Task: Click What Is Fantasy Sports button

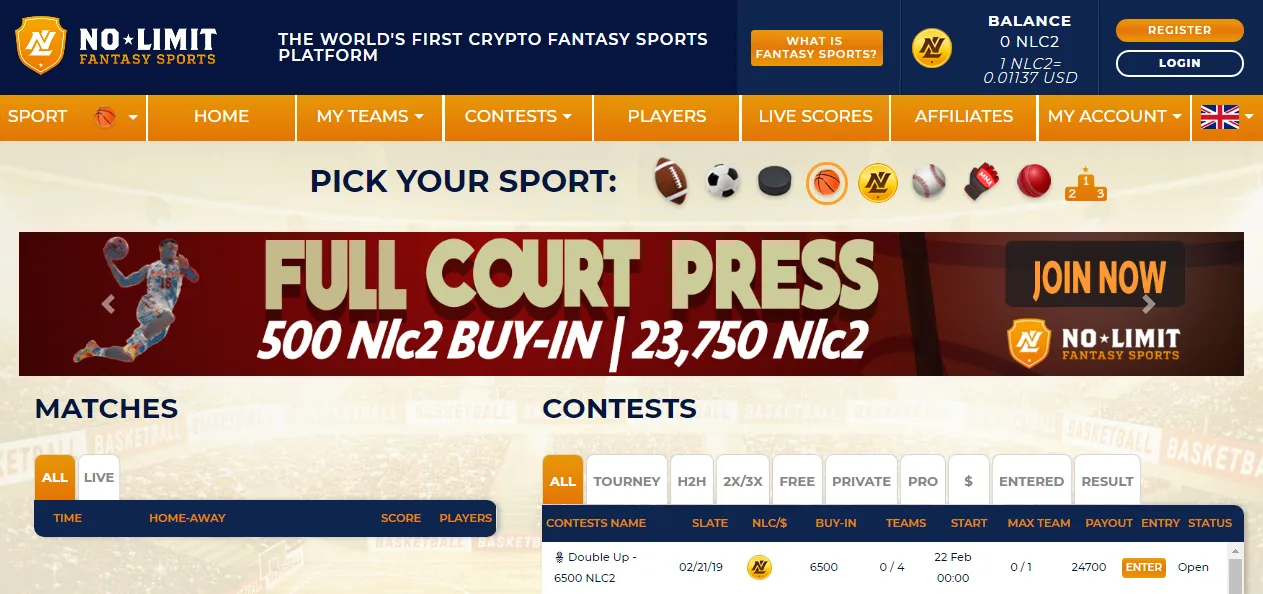Action: point(817,48)
